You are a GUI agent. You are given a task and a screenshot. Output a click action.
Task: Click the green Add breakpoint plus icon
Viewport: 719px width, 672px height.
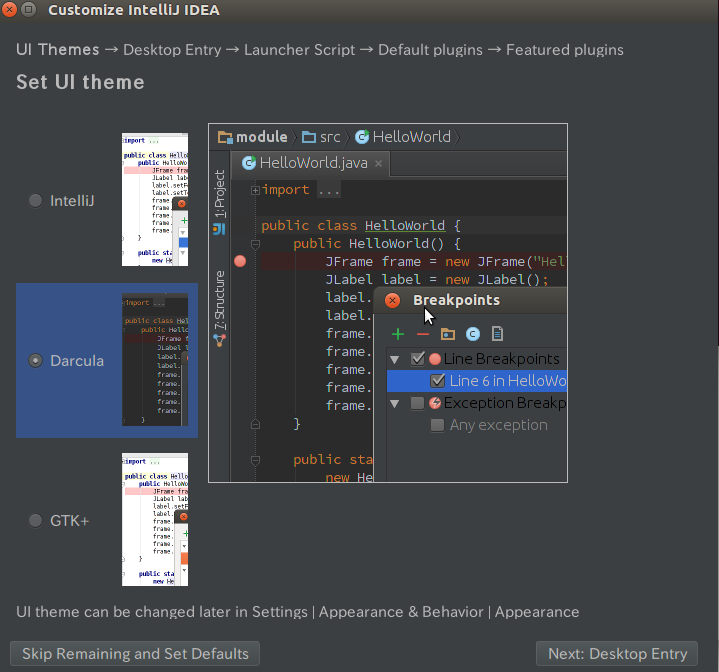tap(398, 334)
